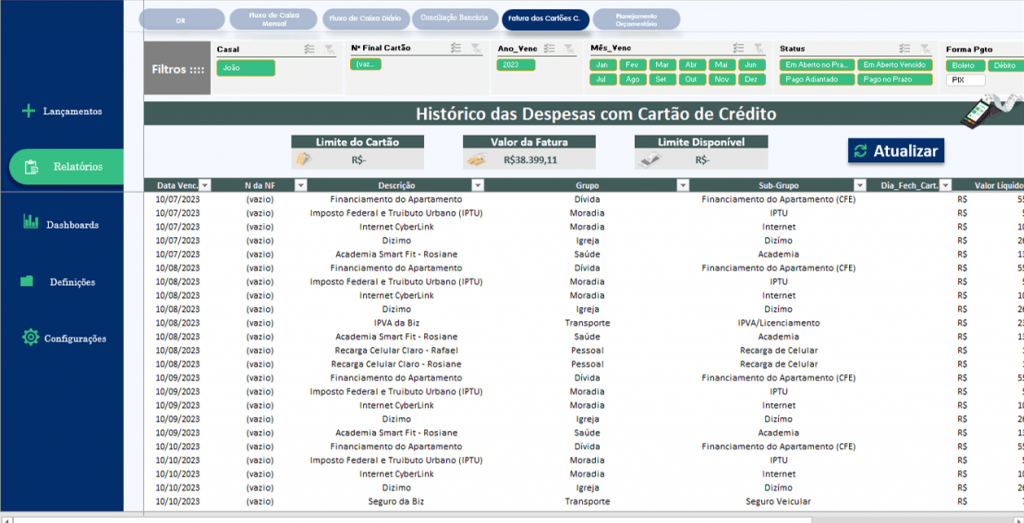Click the Limite Disponível cash icon
The height and width of the screenshot is (523, 1024).
point(650,159)
